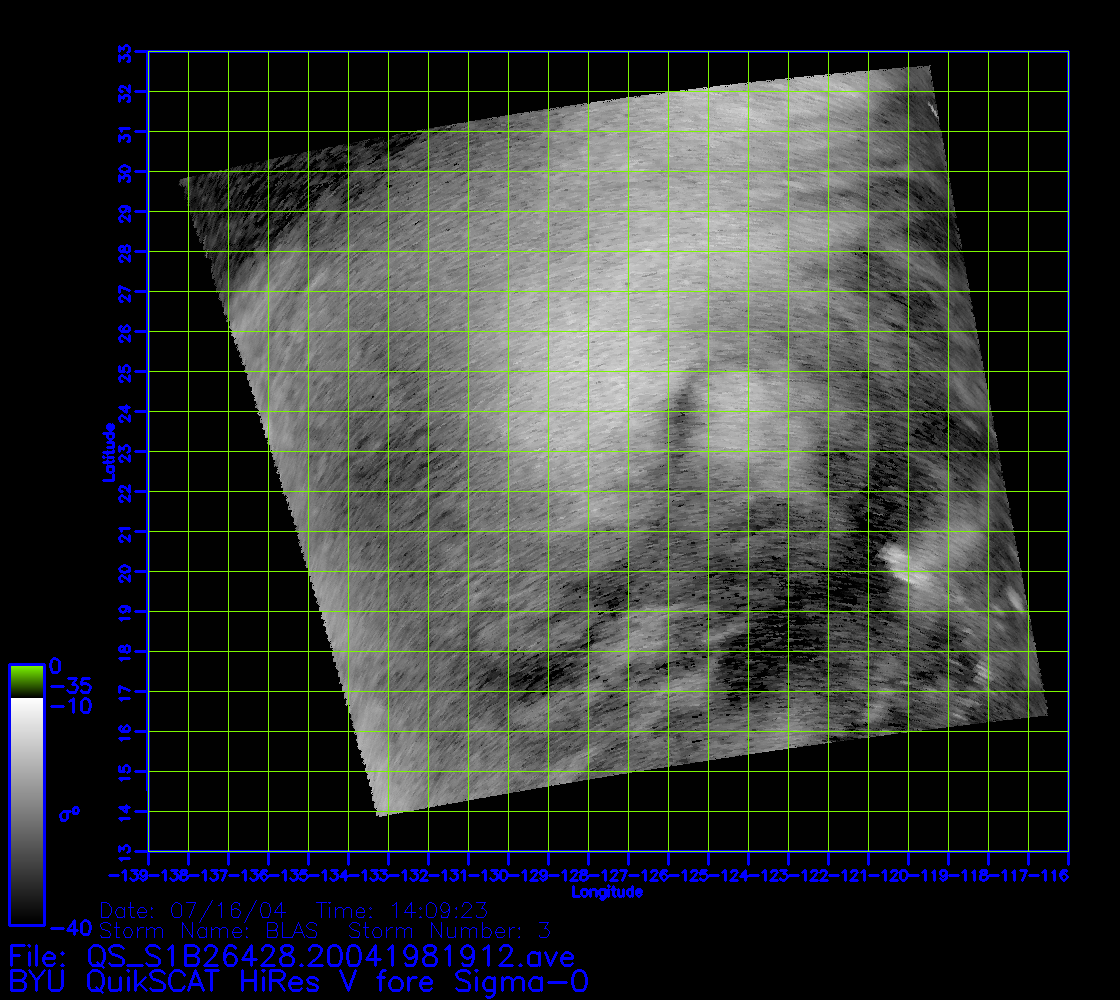Click the green segment of the color bar
Screen dimensions: 1120x1000
[x=26, y=681]
